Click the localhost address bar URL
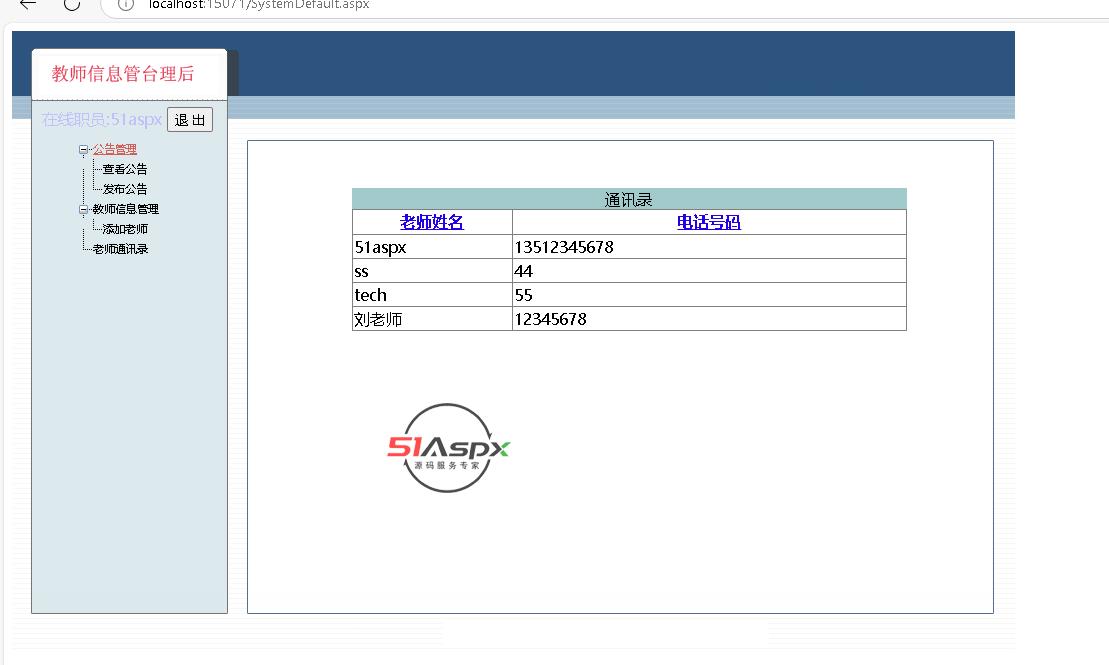This screenshot has height=665, width=1109. (x=259, y=4)
